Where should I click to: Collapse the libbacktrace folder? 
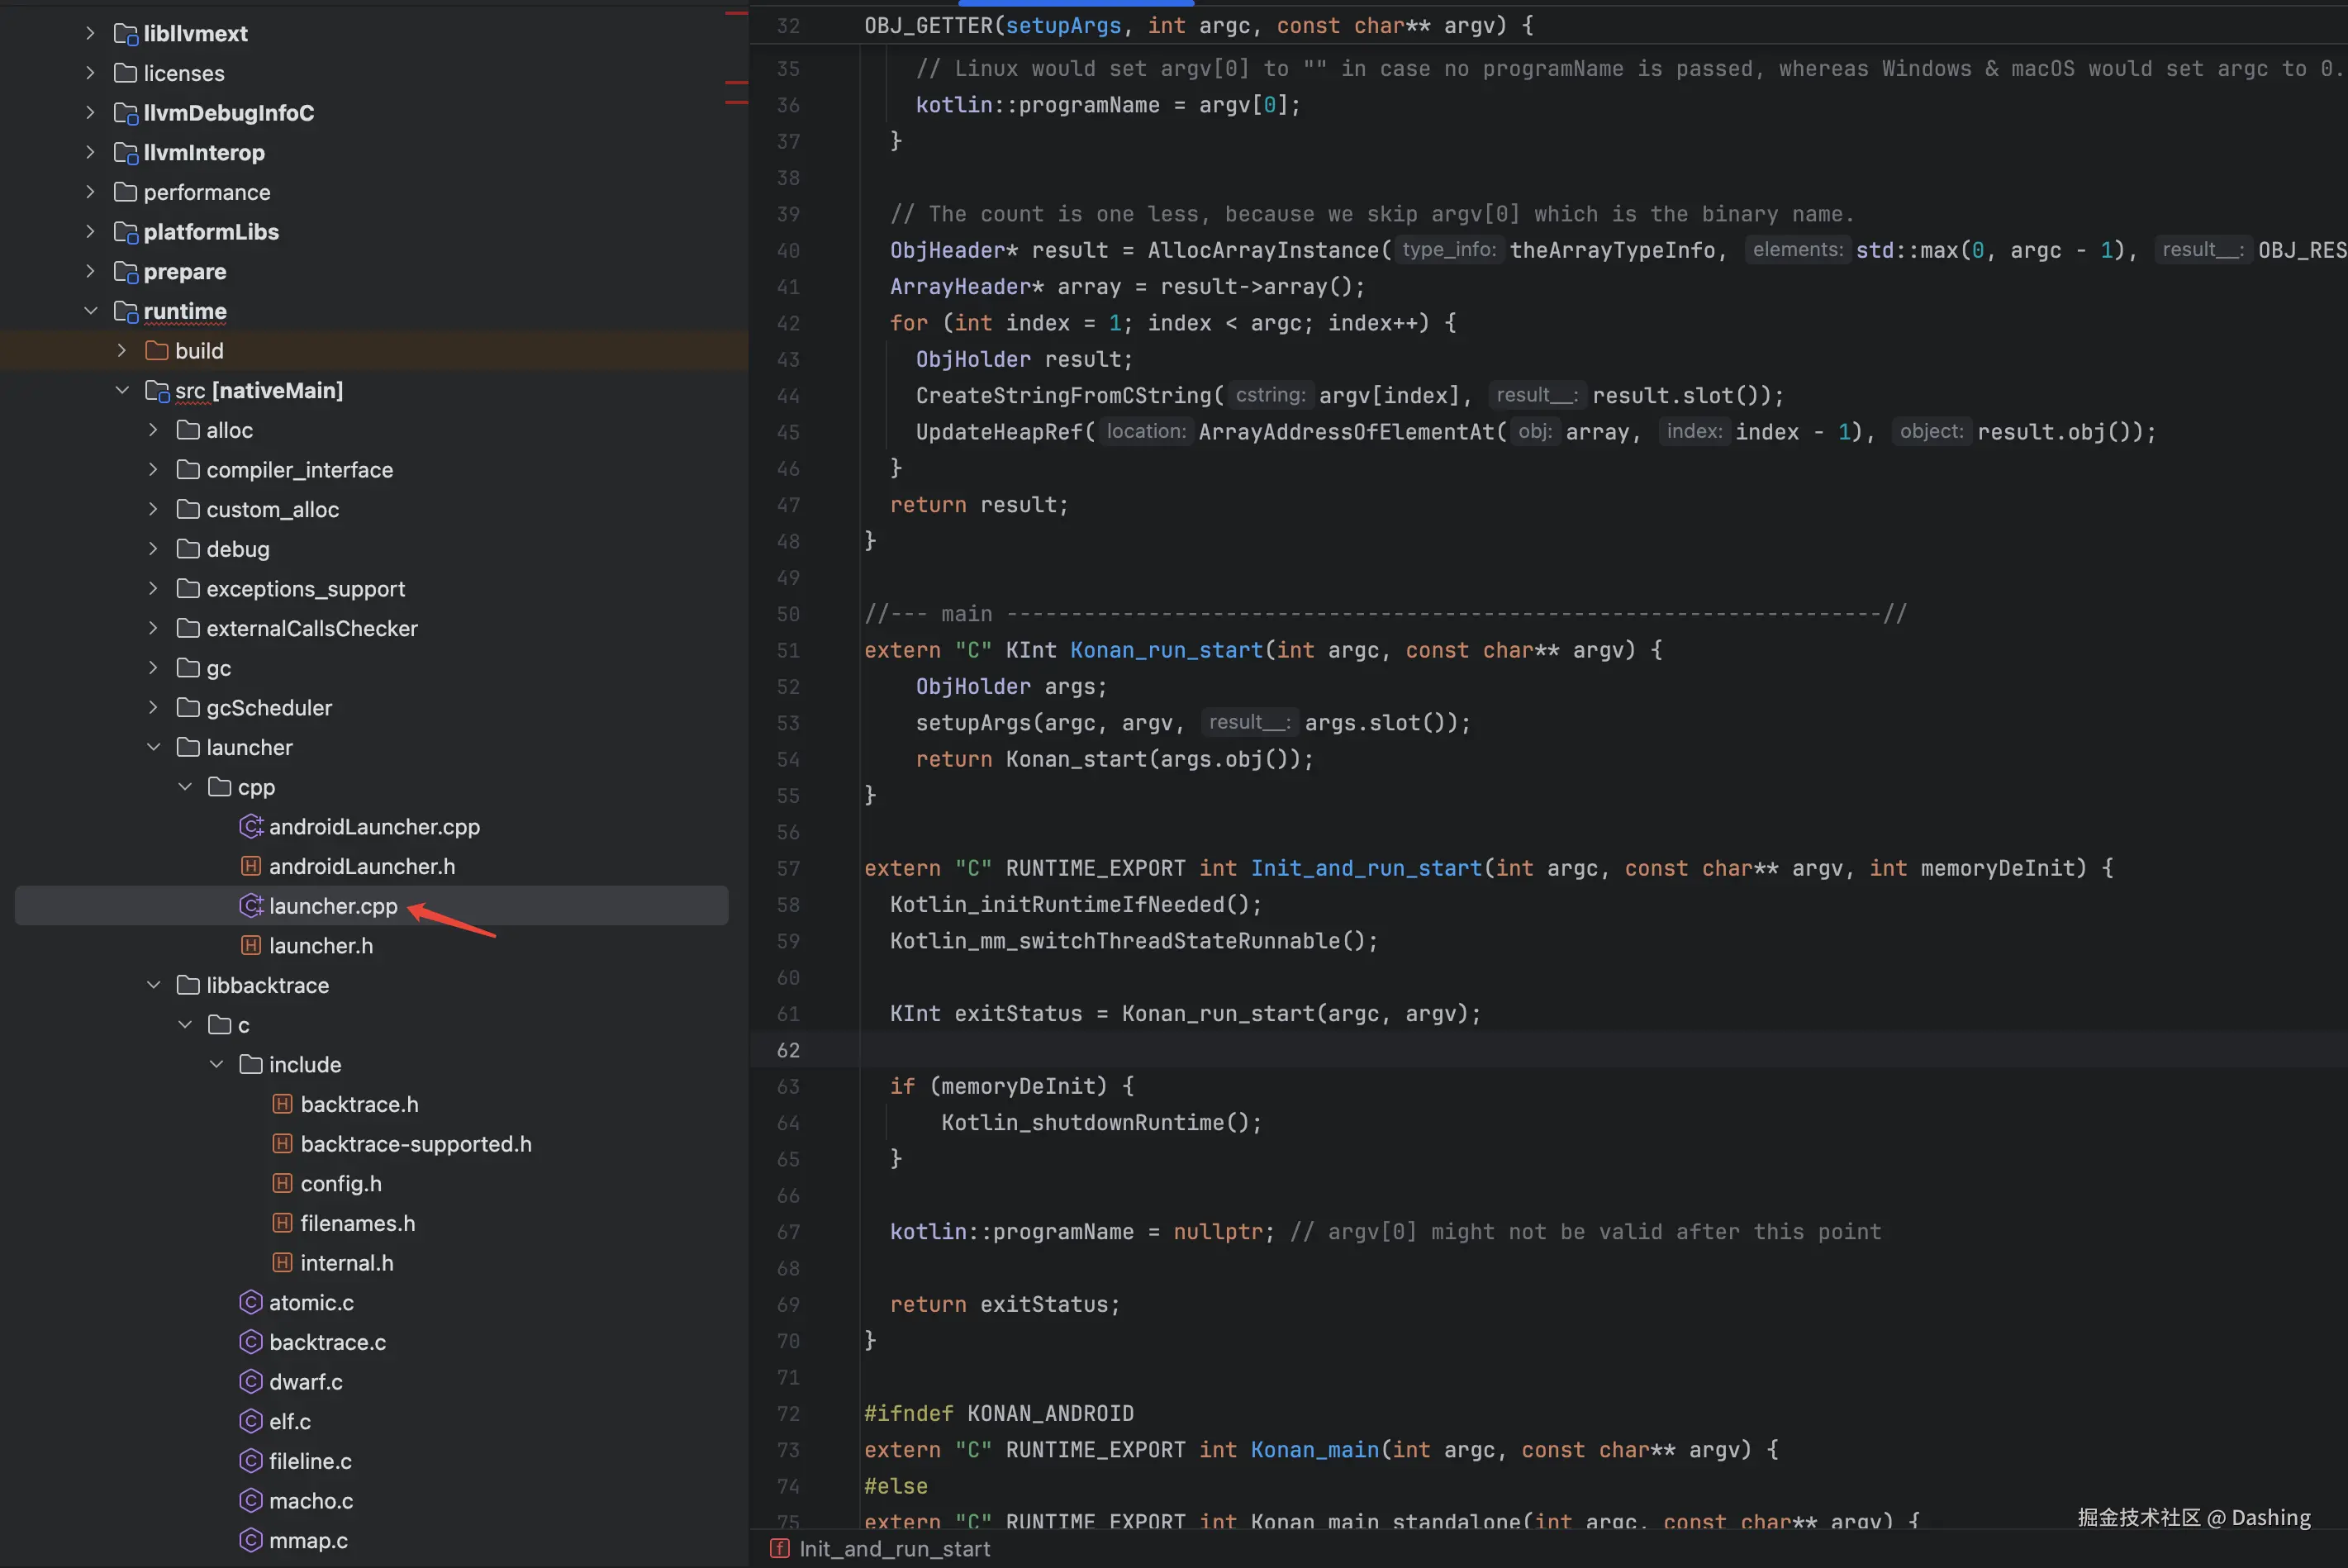154,985
